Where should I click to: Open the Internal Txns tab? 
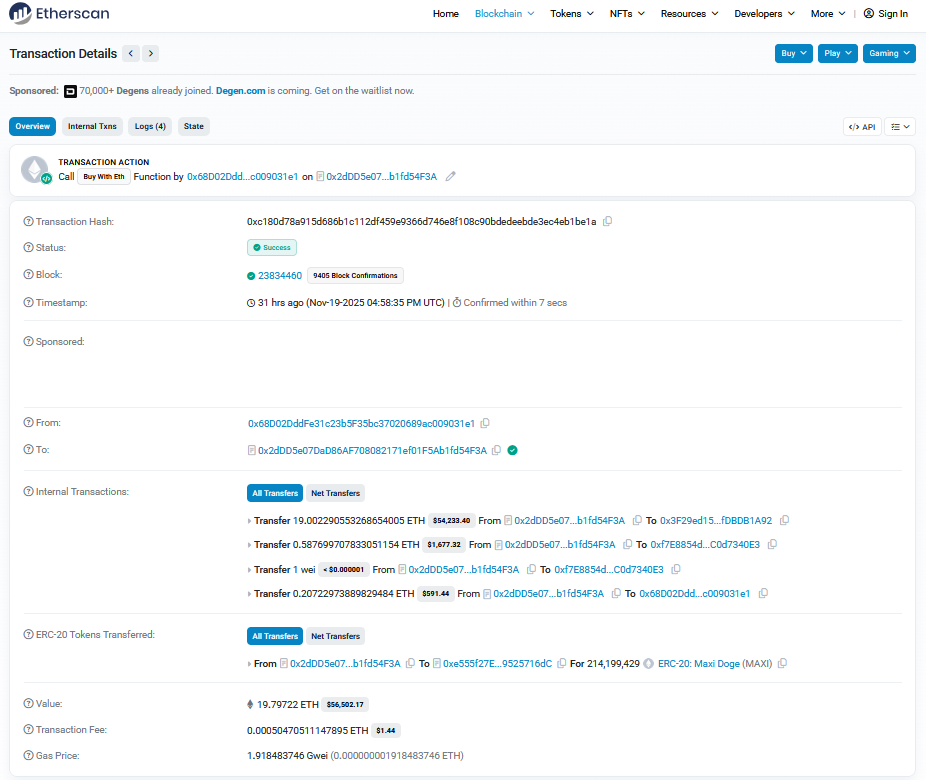(92, 126)
